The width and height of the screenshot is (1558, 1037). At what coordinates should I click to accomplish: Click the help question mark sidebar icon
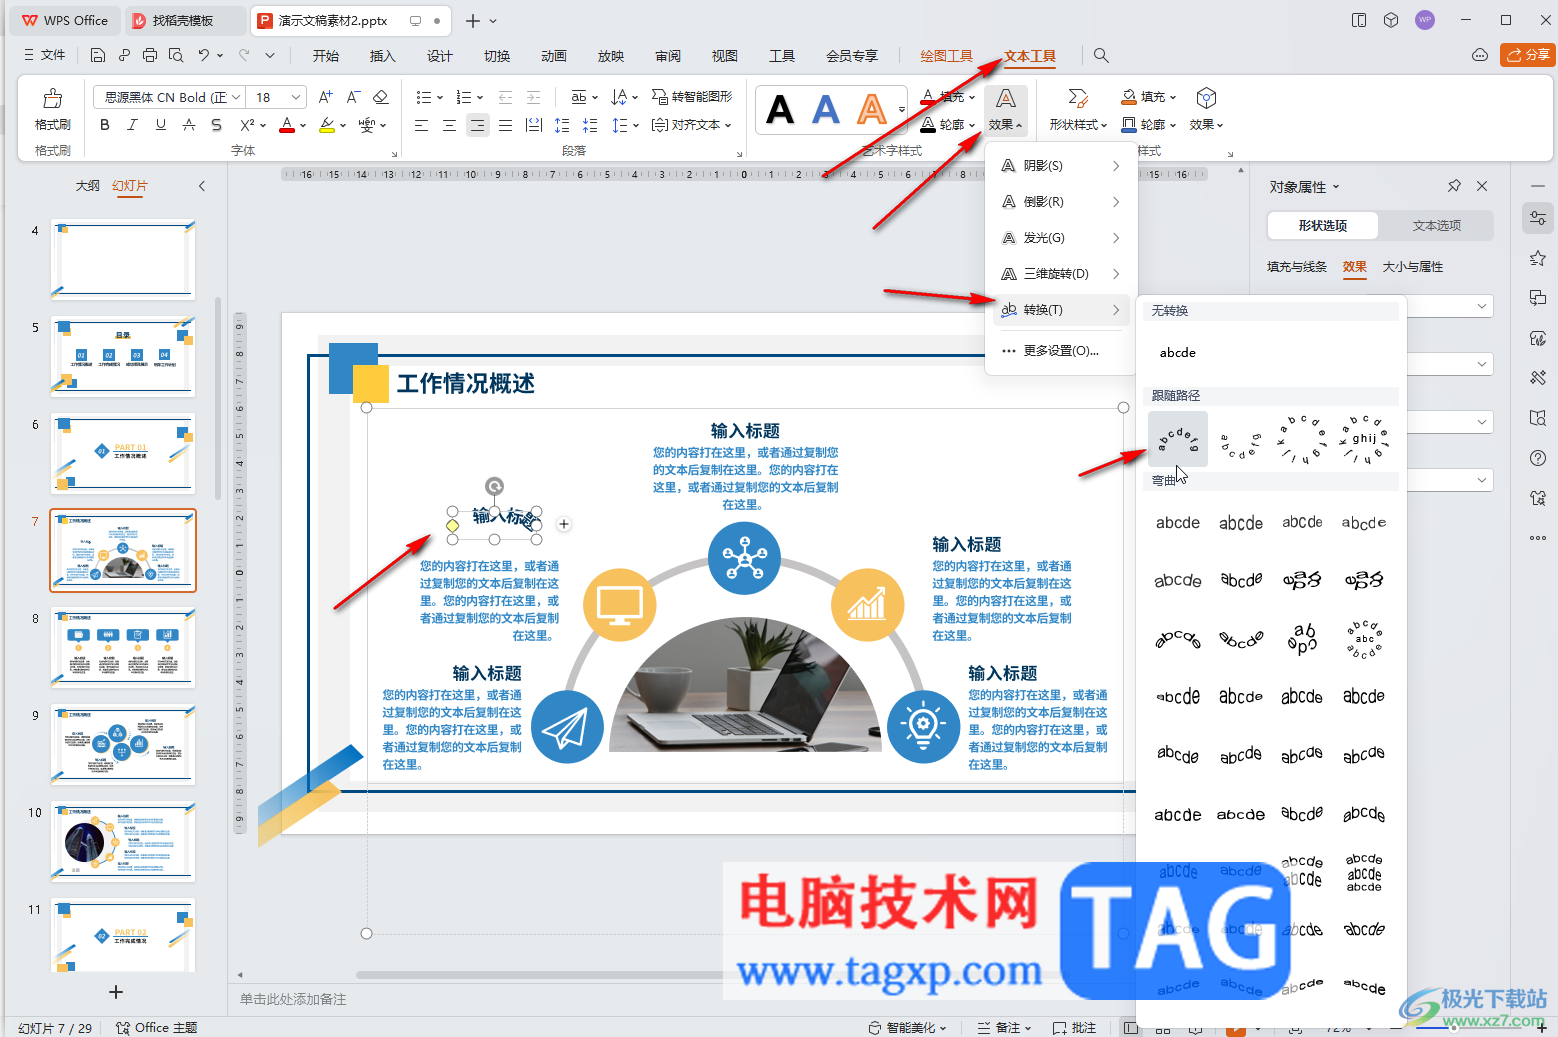(x=1538, y=458)
